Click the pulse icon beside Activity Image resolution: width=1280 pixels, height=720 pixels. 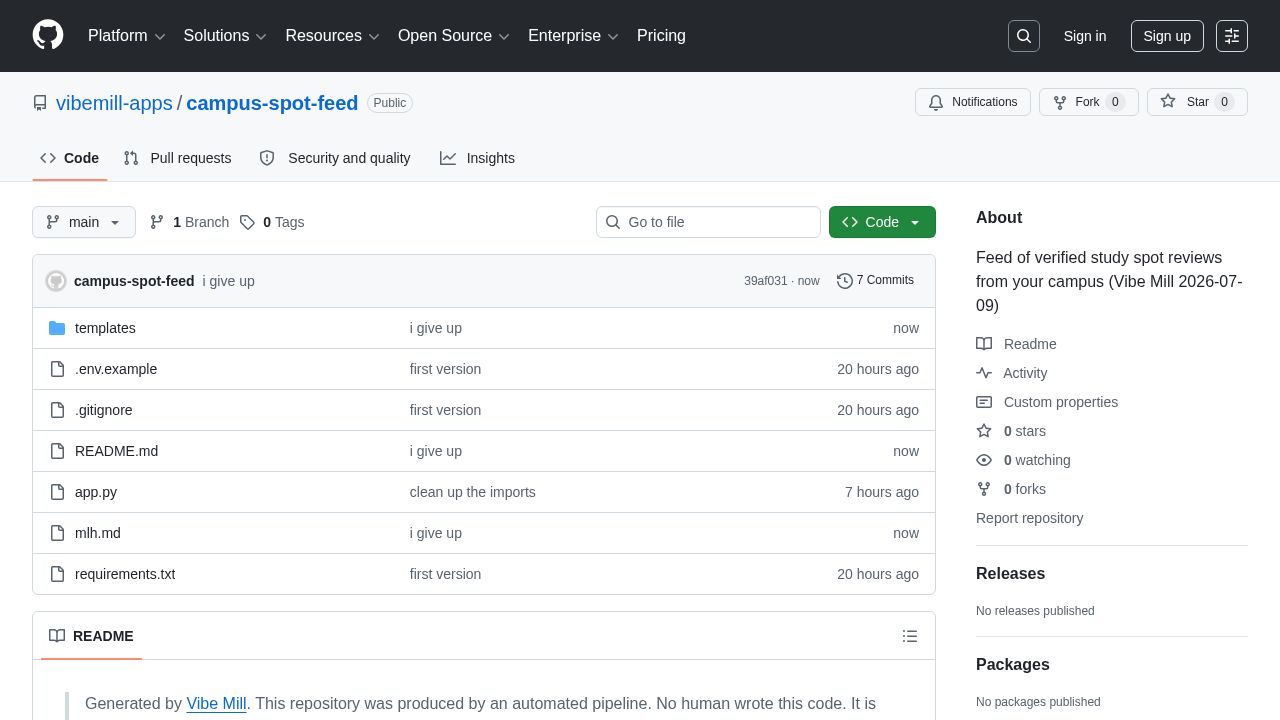984,373
